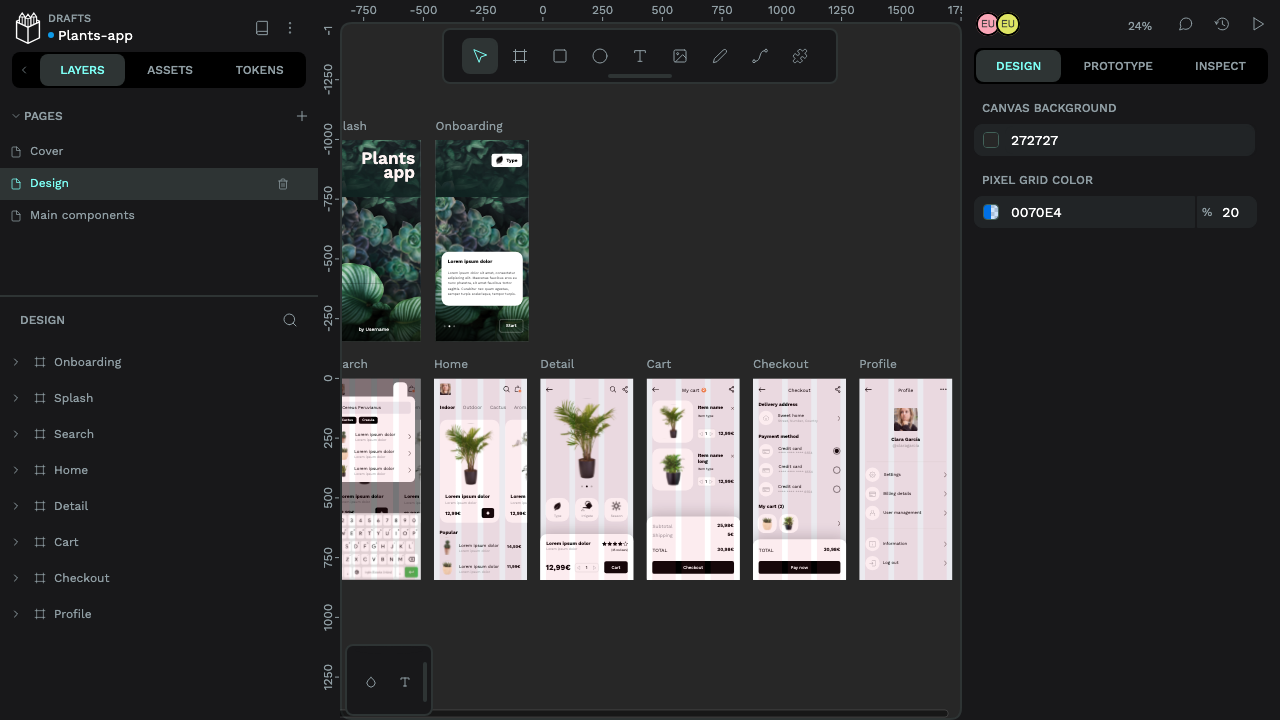This screenshot has height=720, width=1280.
Task: Switch to the Assets tab
Action: (x=170, y=70)
